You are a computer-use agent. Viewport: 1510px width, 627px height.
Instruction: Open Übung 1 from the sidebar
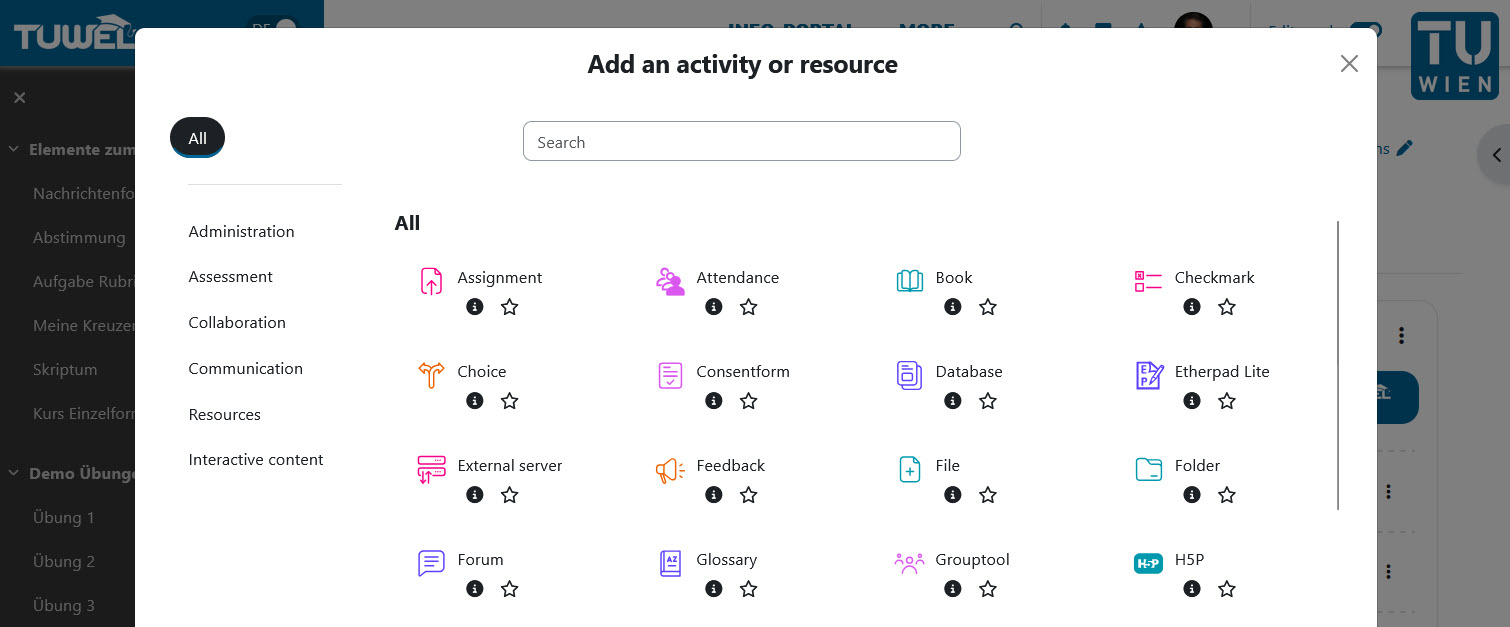coord(64,517)
